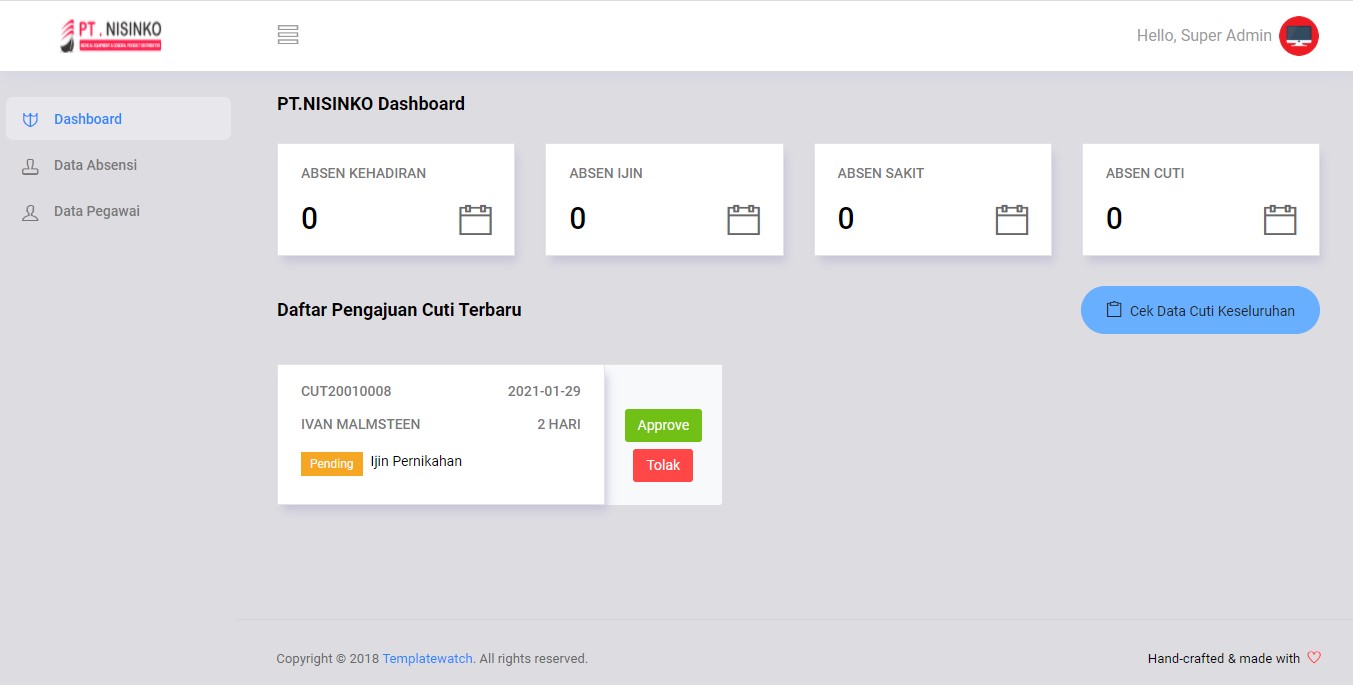Viewport: 1353px width, 685px height.
Task: Click the Absen Kehadiran card label
Action: click(x=363, y=173)
